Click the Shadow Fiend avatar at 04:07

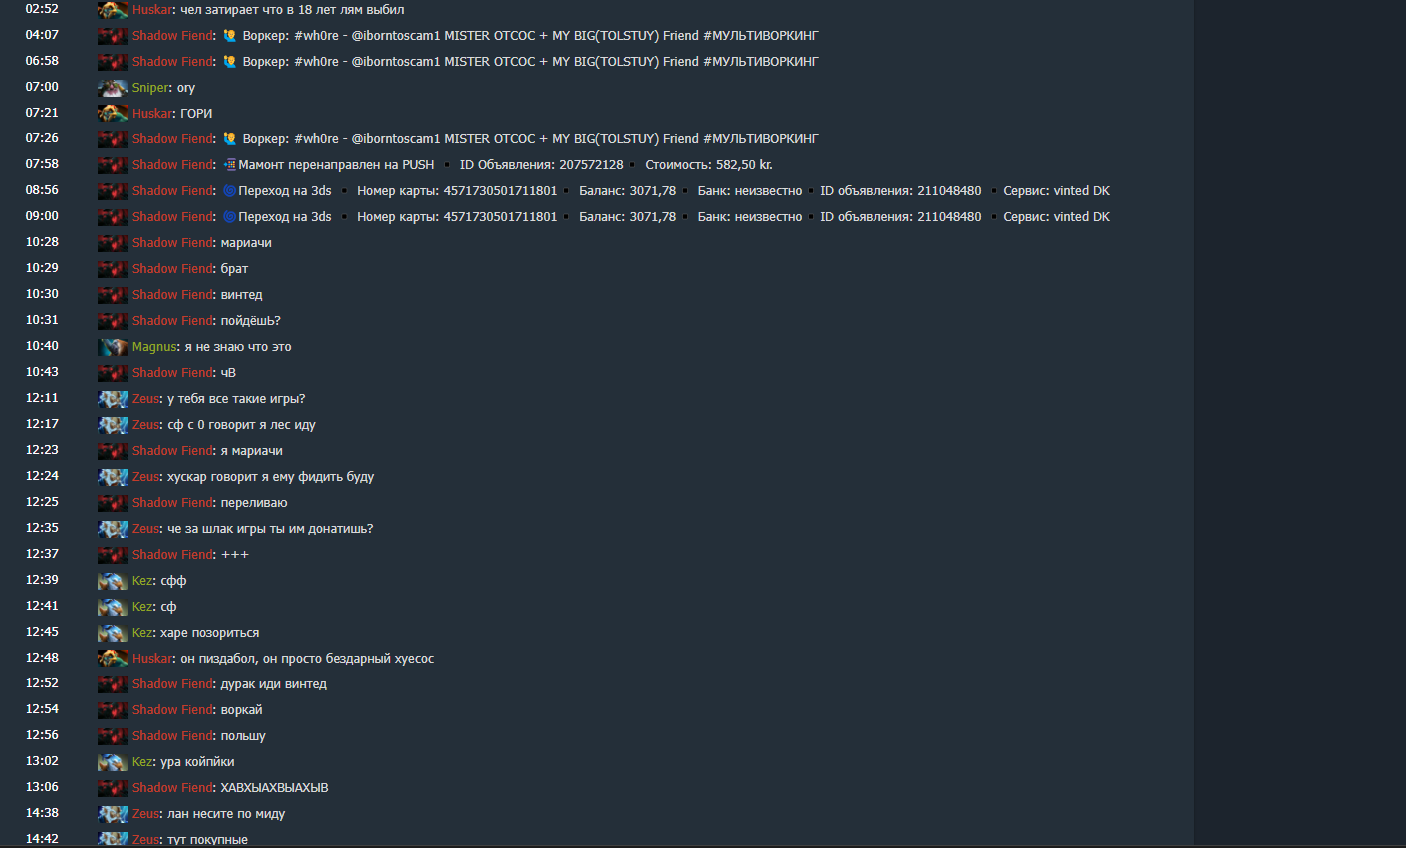coord(112,35)
